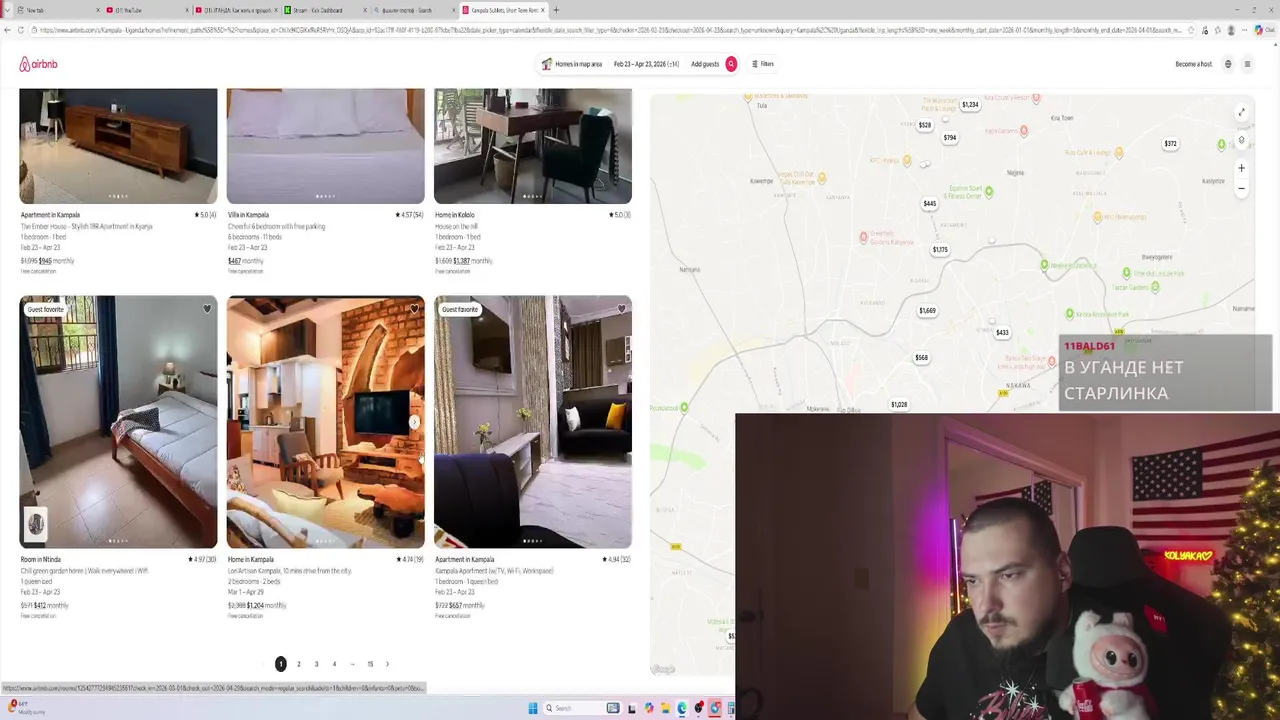Open the Filters panel
Screen dimensions: 1280x720
point(763,64)
